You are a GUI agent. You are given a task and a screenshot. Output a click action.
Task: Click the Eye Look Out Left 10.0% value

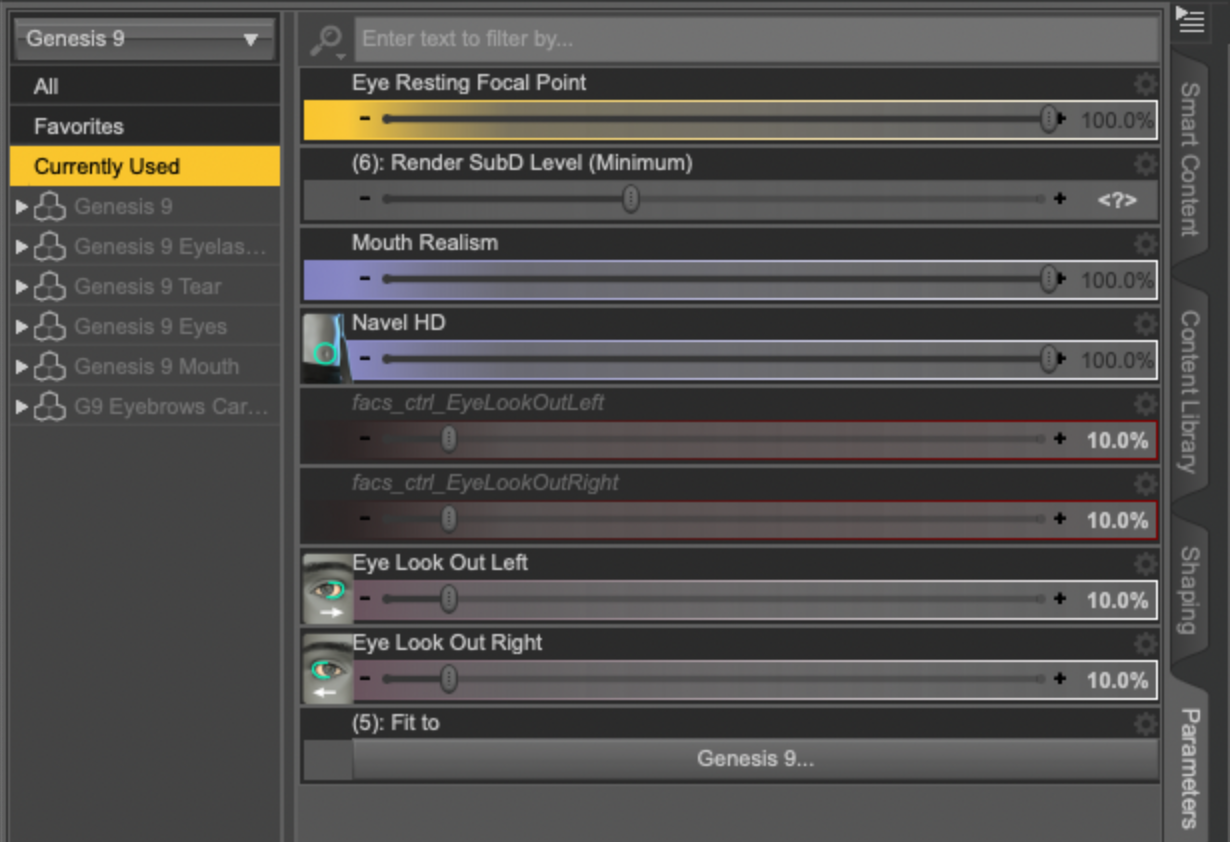point(1117,600)
